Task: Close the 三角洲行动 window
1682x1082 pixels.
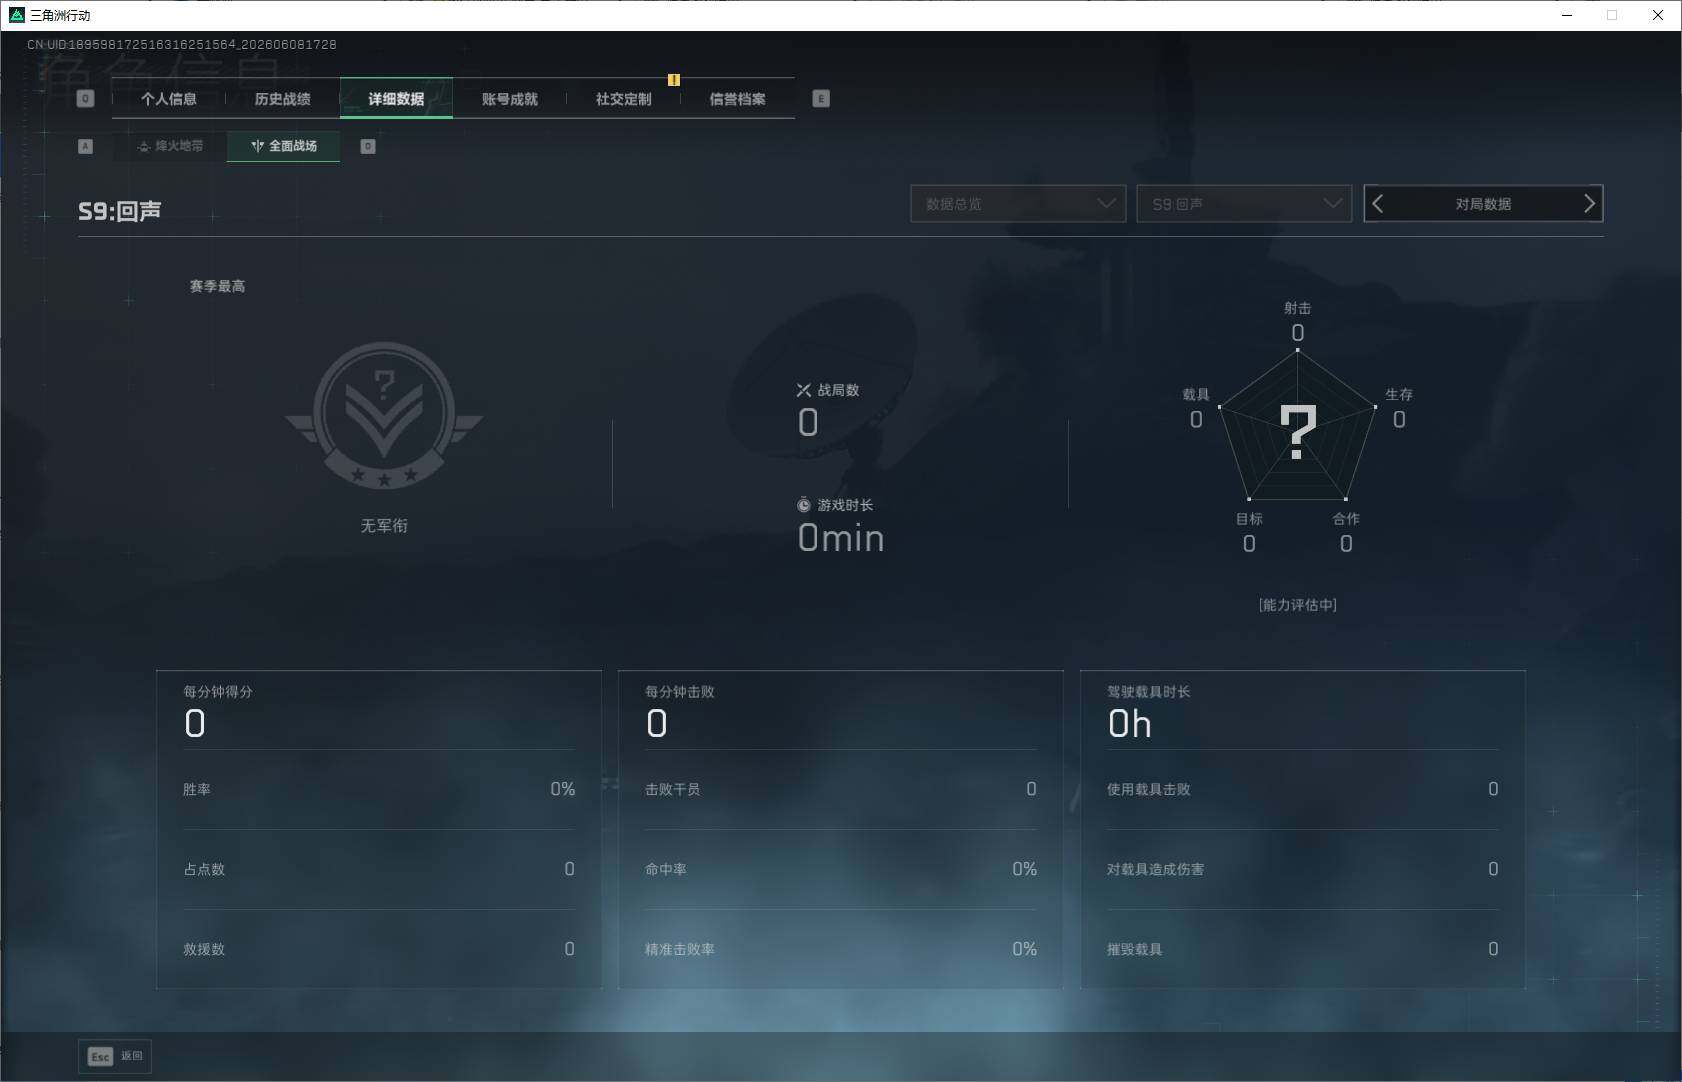Action: coord(1658,15)
